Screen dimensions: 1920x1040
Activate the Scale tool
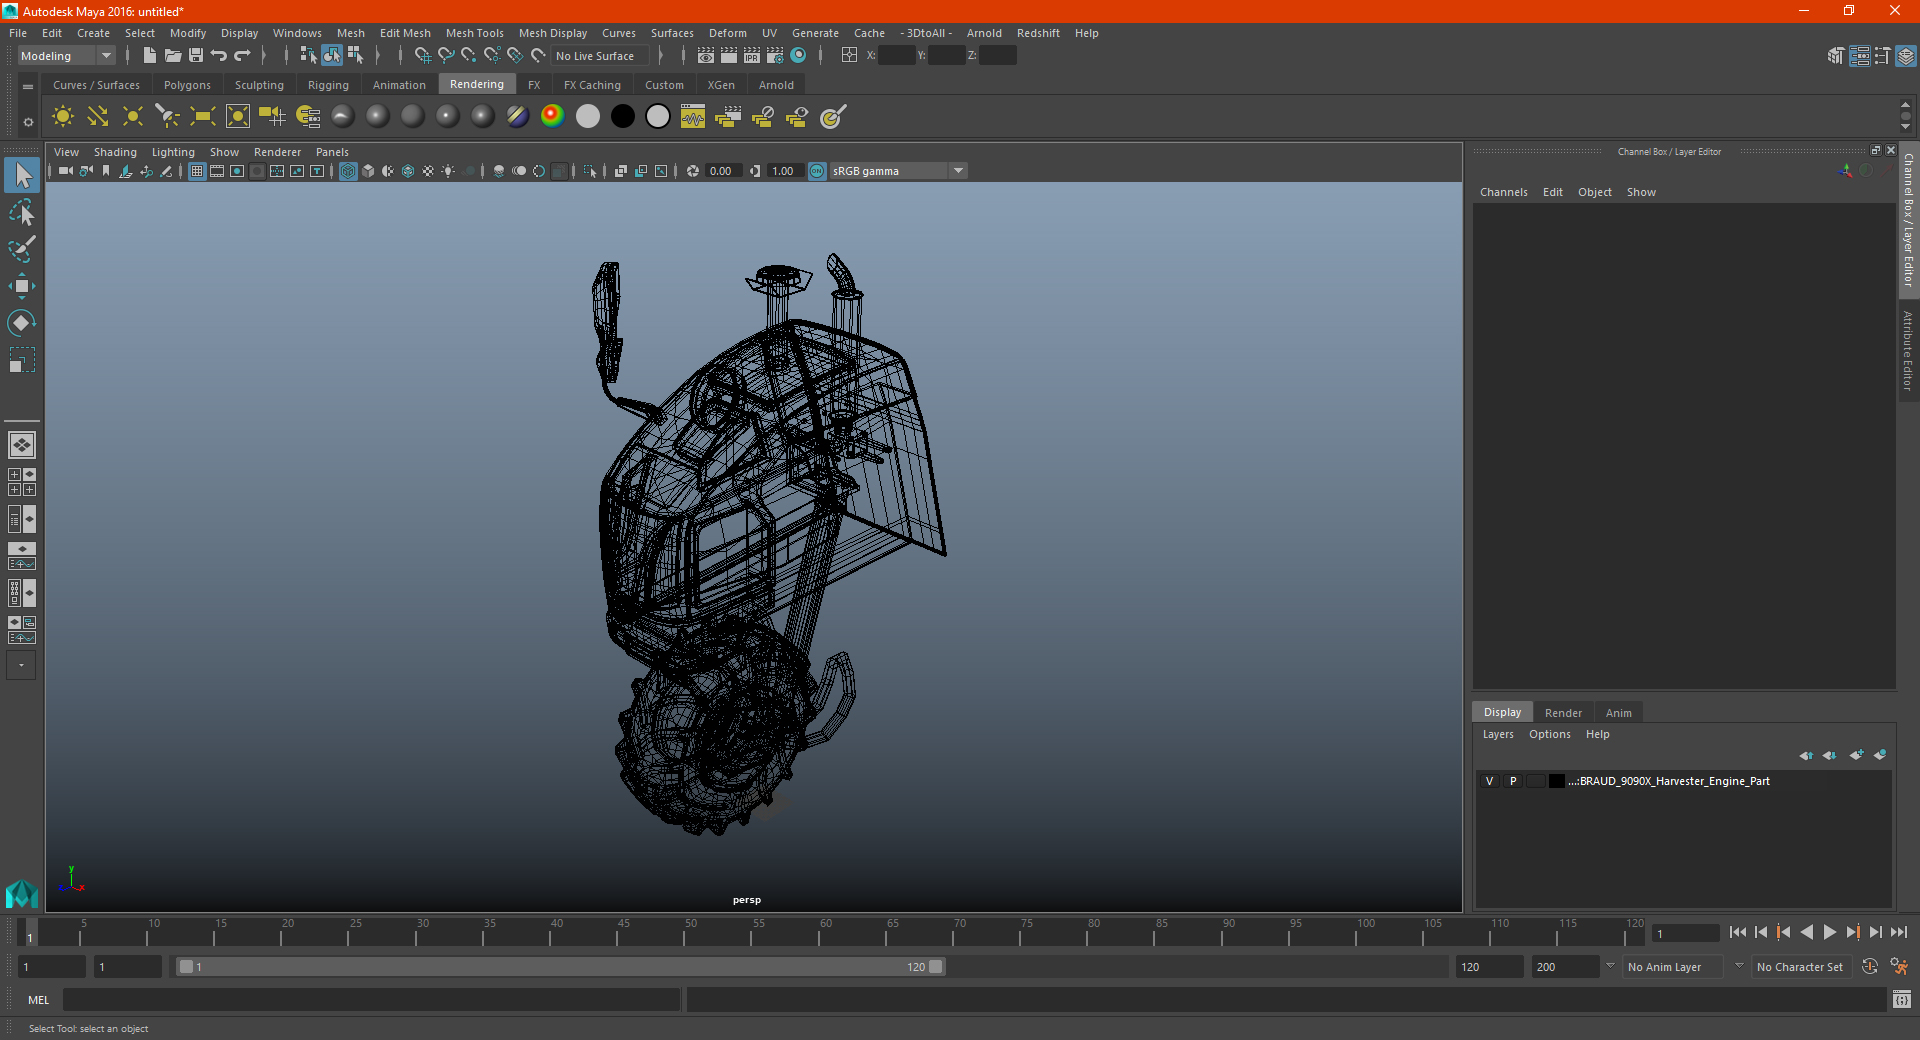click(22, 359)
